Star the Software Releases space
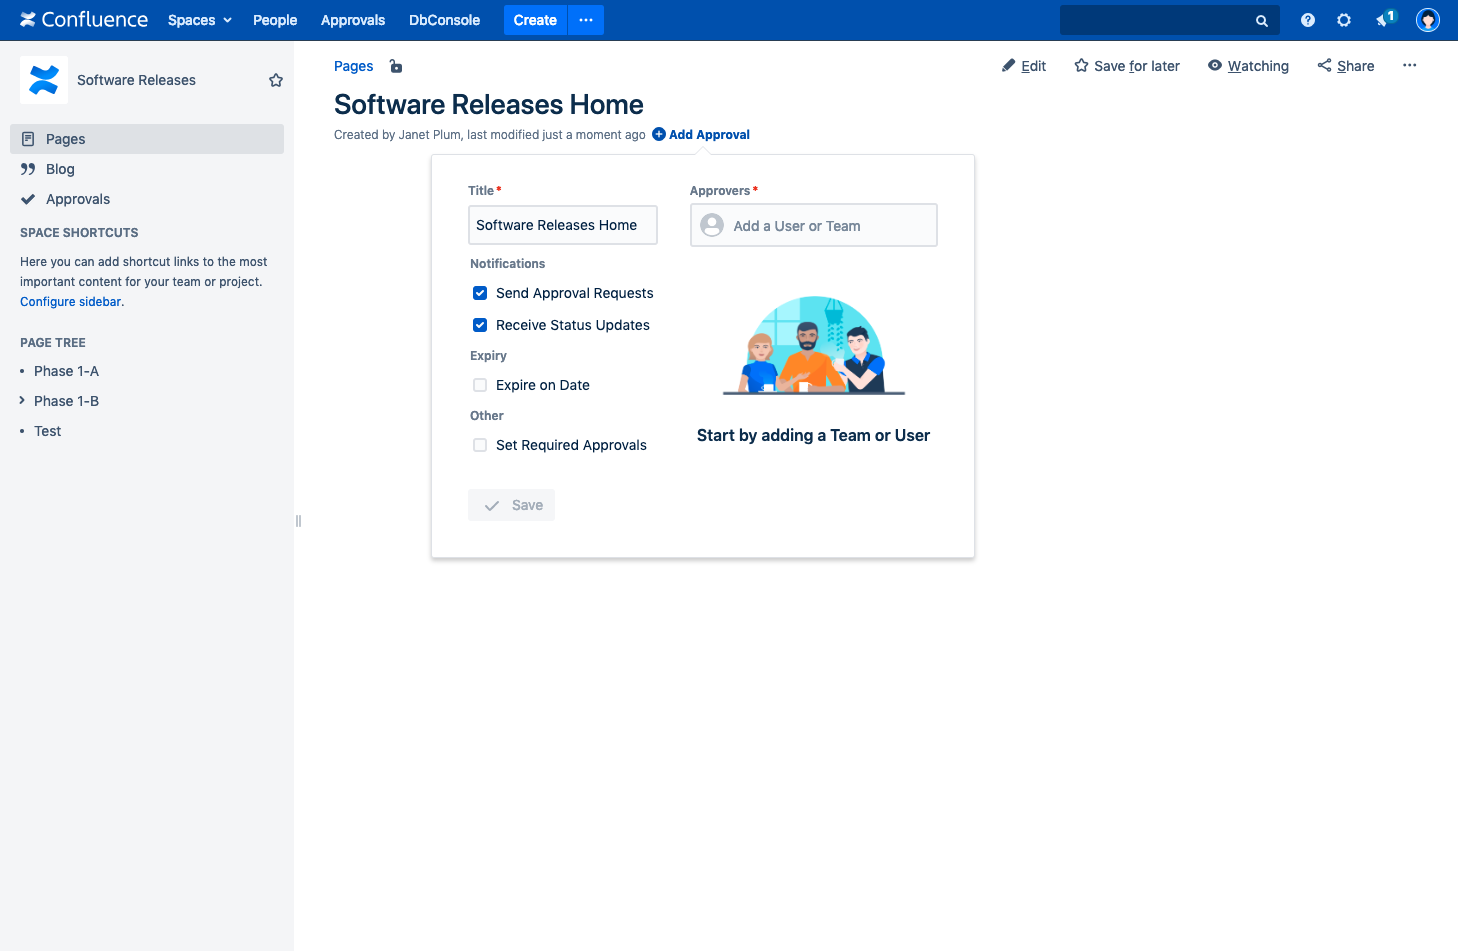Viewport: 1458px width, 951px height. coord(276,80)
